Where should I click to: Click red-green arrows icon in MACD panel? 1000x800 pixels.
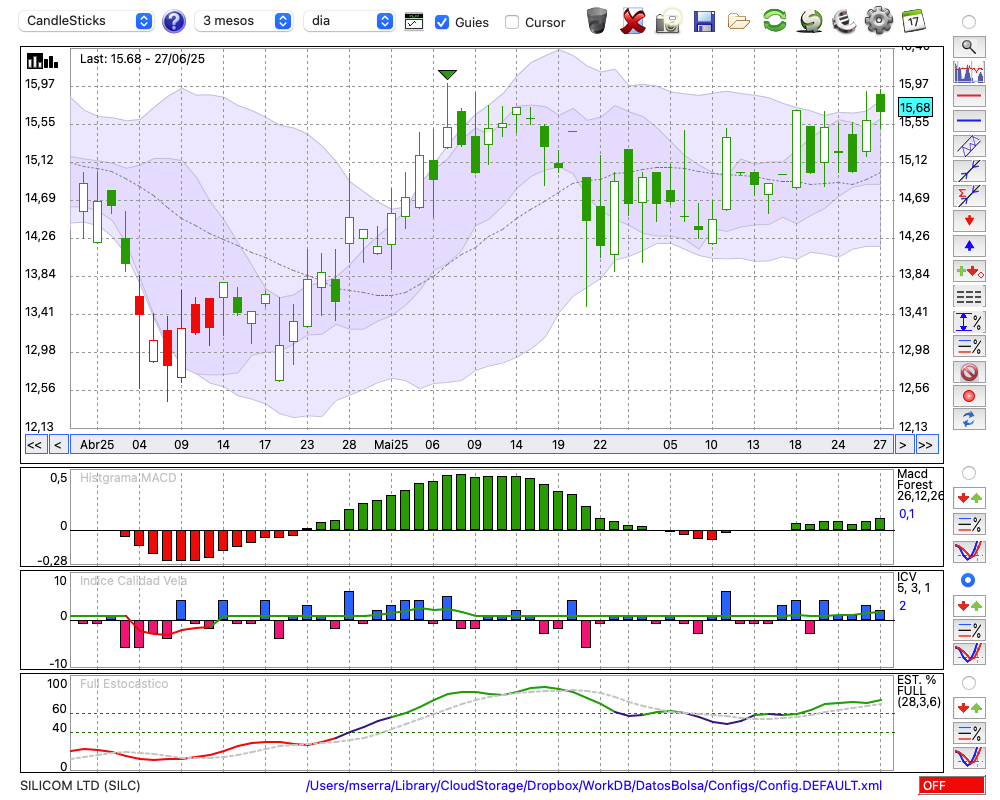969,498
